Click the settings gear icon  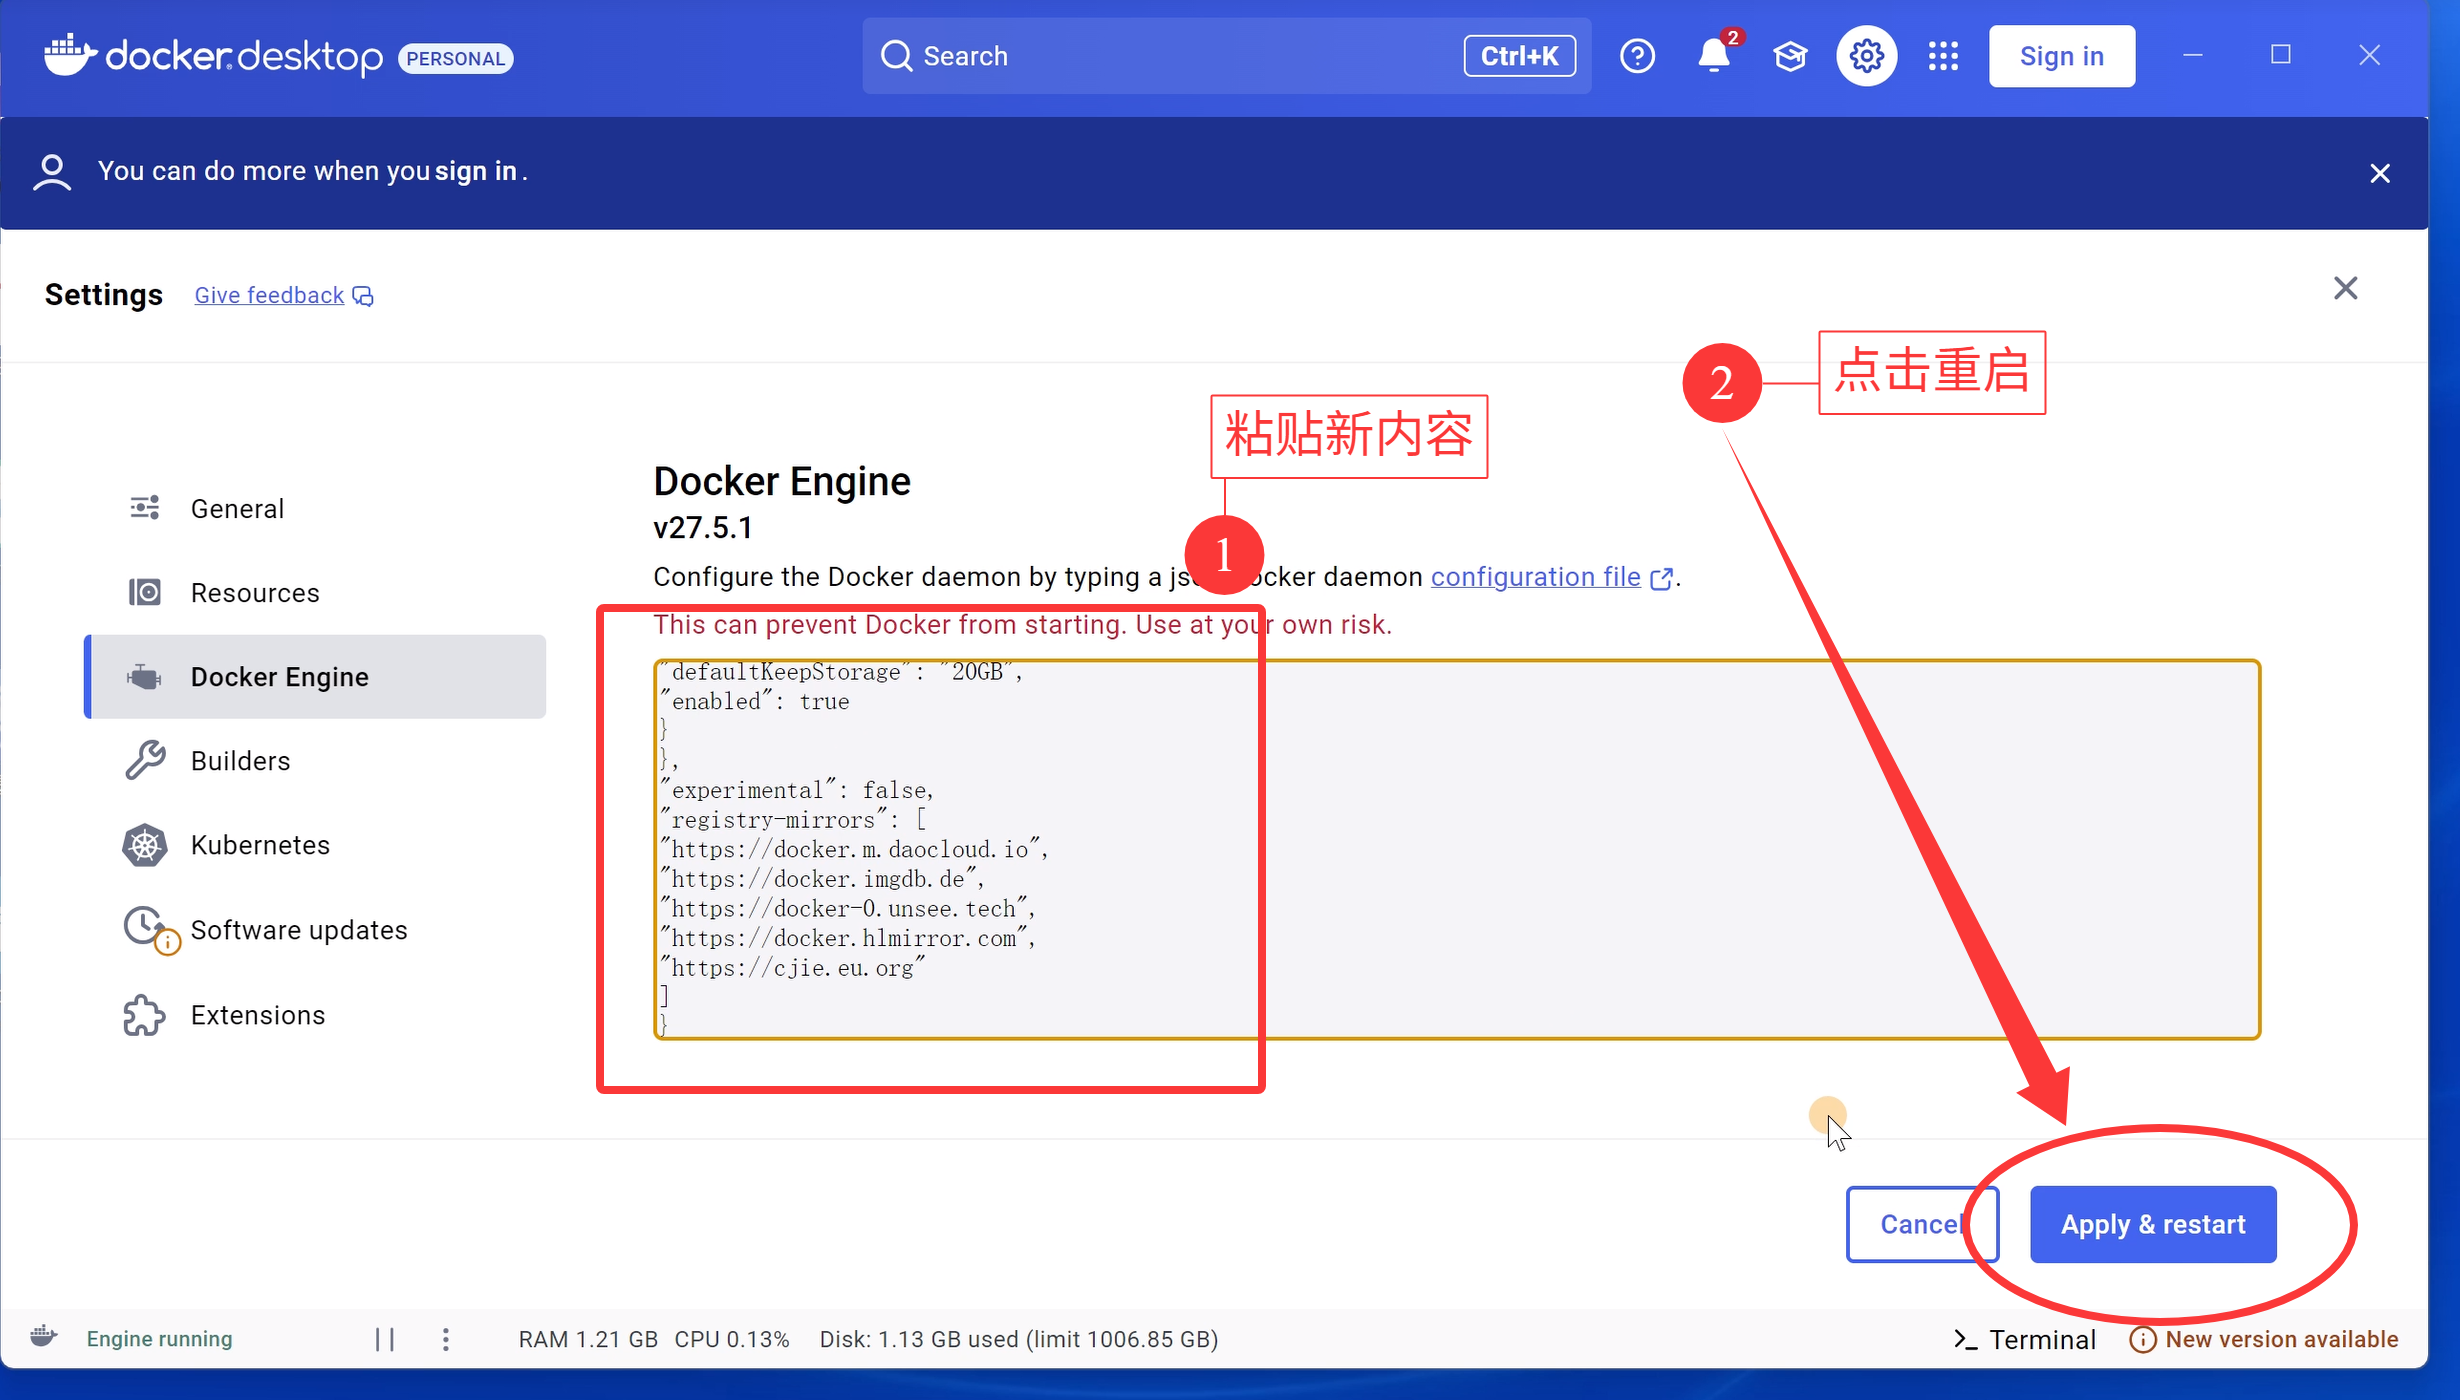pyautogui.click(x=1866, y=56)
